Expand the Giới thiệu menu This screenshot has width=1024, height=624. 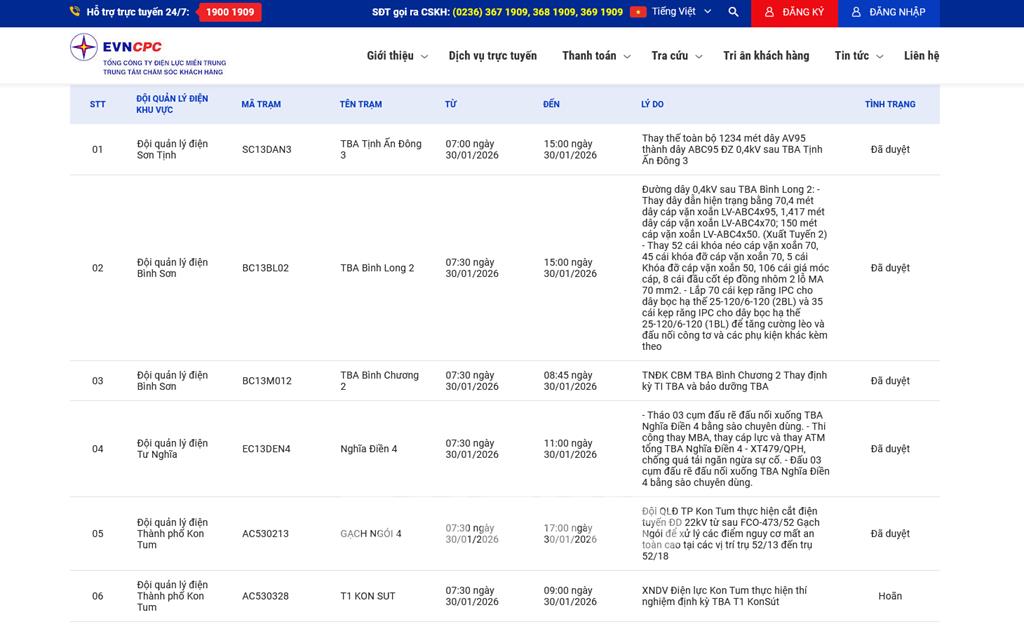click(x=397, y=56)
